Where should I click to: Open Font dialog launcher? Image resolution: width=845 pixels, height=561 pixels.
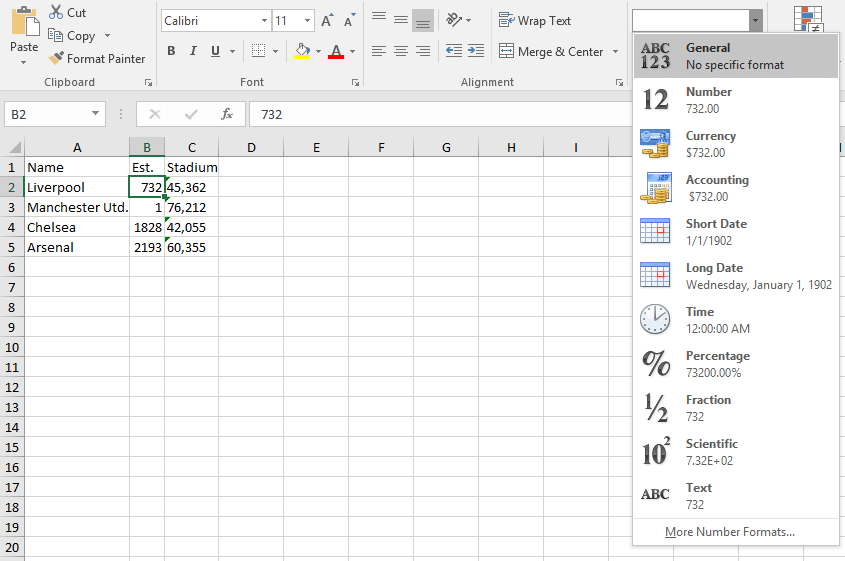point(355,82)
